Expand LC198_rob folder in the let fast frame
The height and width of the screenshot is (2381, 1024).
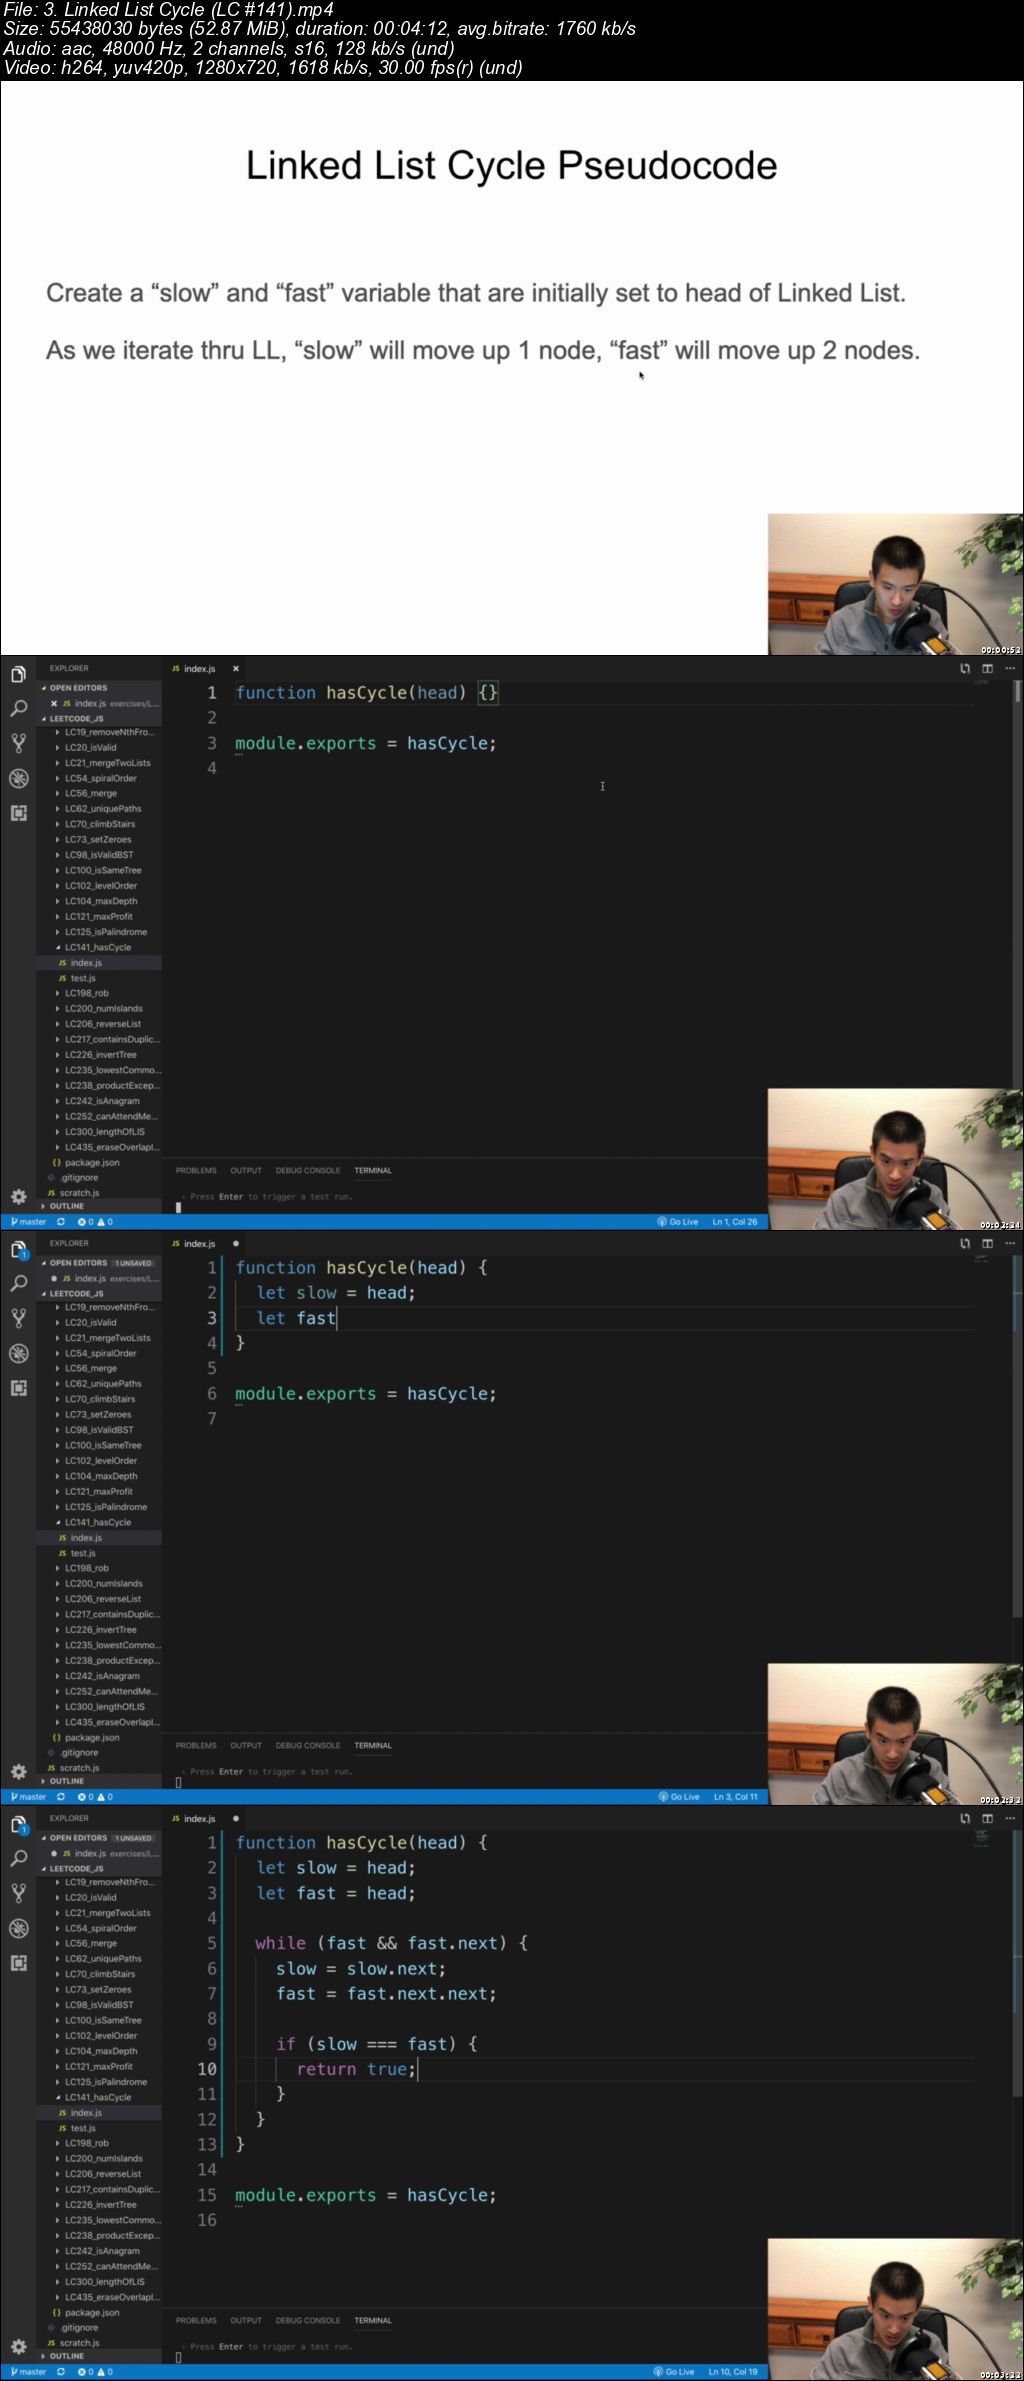[x=100, y=1568]
